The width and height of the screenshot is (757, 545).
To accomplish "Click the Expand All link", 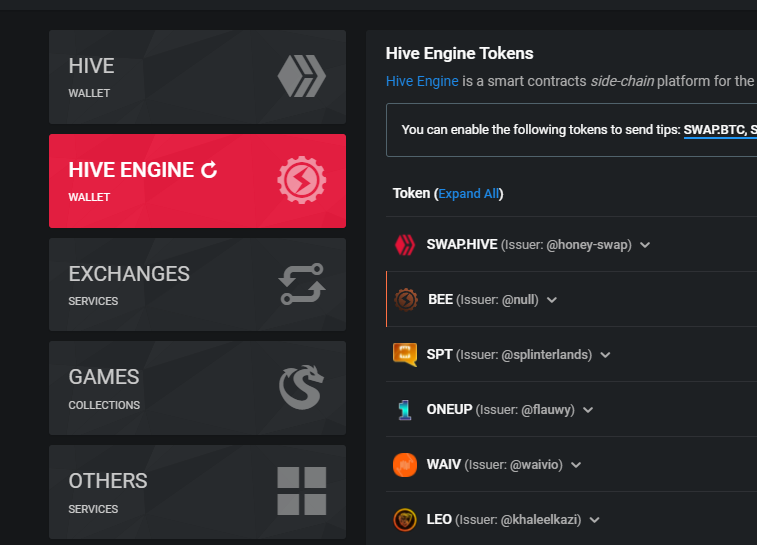I will tap(468, 194).
